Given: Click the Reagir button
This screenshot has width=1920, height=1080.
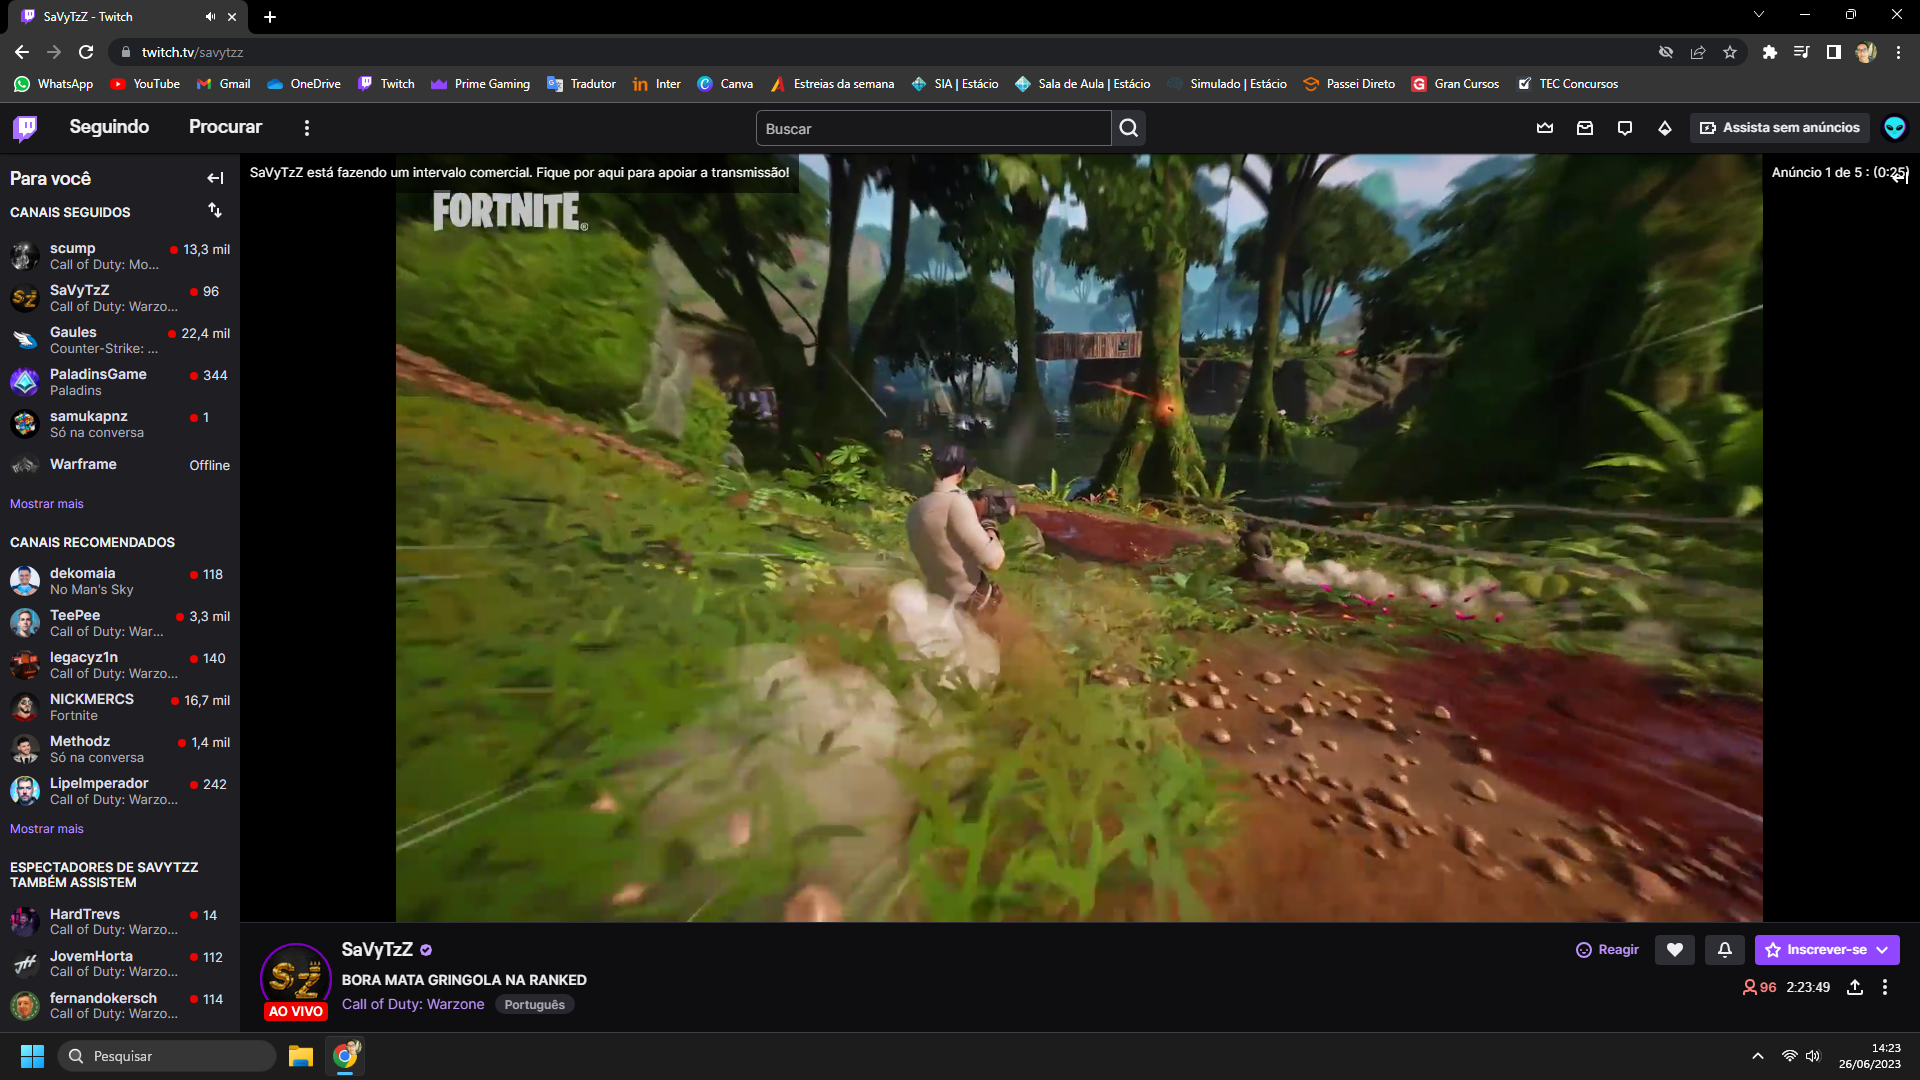Looking at the screenshot, I should coord(1607,950).
